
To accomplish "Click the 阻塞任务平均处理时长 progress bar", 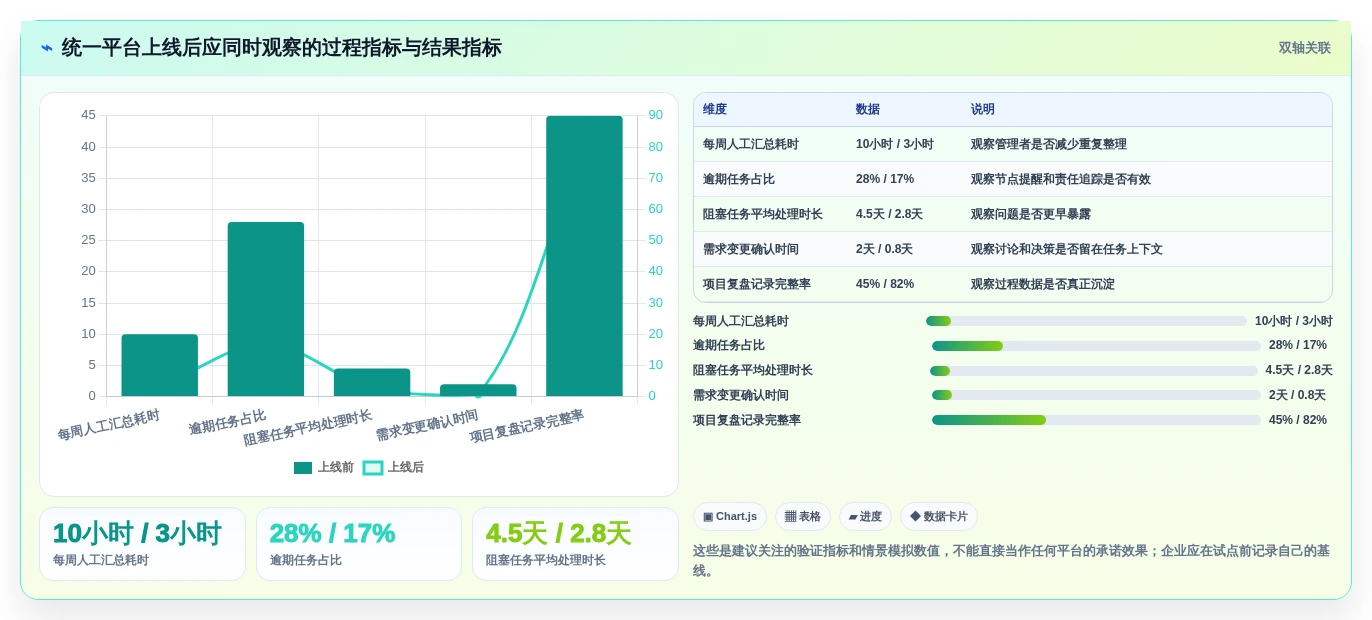I will (1094, 371).
